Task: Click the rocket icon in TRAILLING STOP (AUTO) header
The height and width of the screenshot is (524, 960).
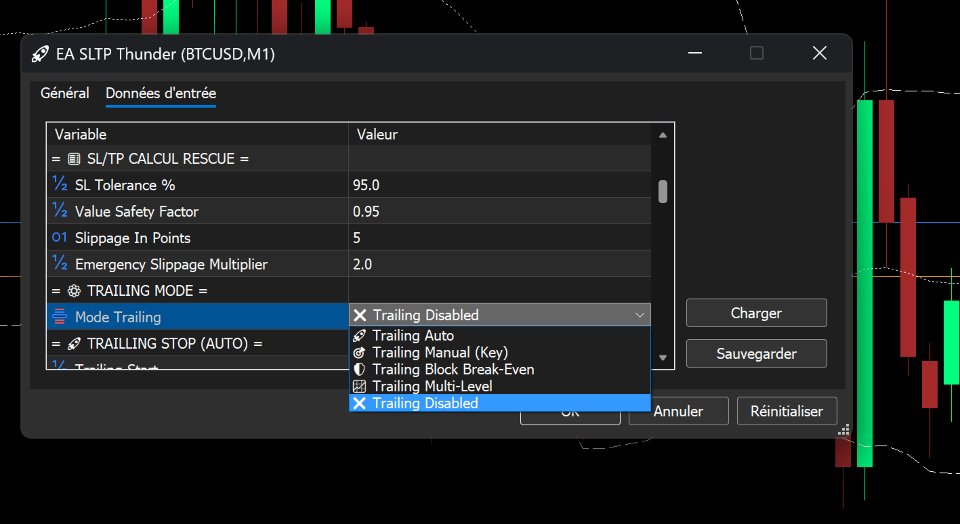Action: [x=74, y=343]
